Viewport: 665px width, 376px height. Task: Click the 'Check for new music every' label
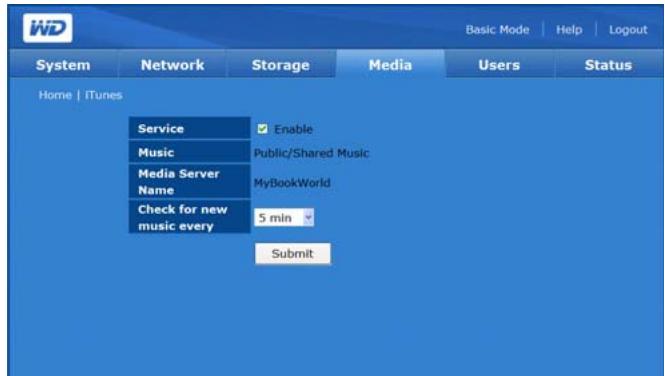pyautogui.click(x=189, y=217)
